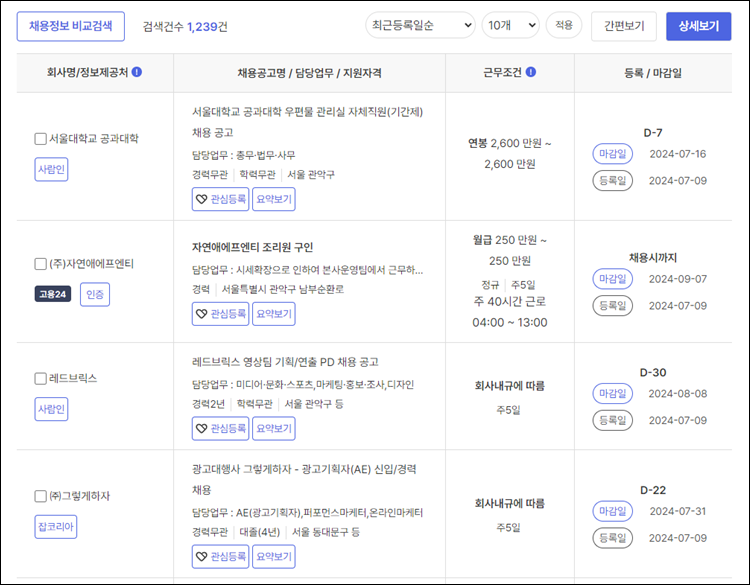Open the 레드브릭스 영상팀 기획/연출 PD job title
The image size is (750, 585).
click(285, 362)
